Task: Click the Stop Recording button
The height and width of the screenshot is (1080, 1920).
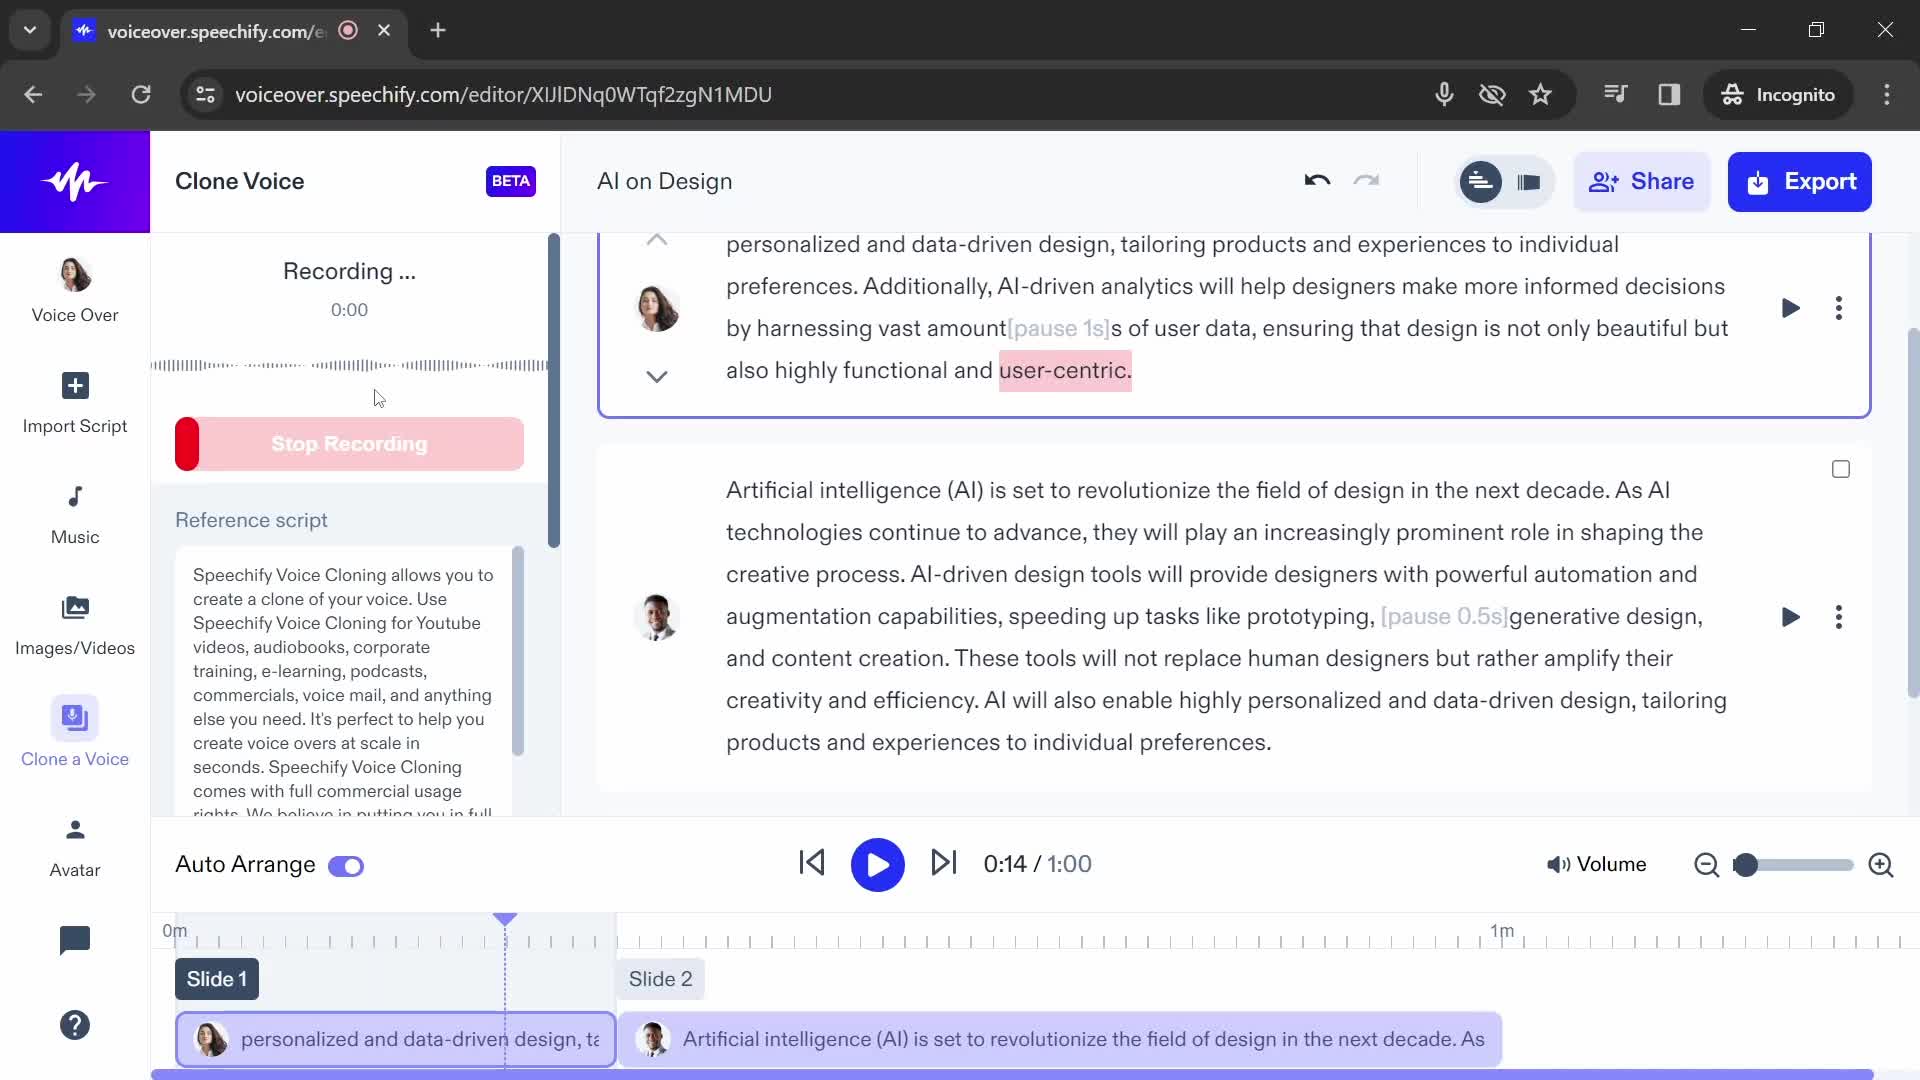Action: [x=349, y=444]
